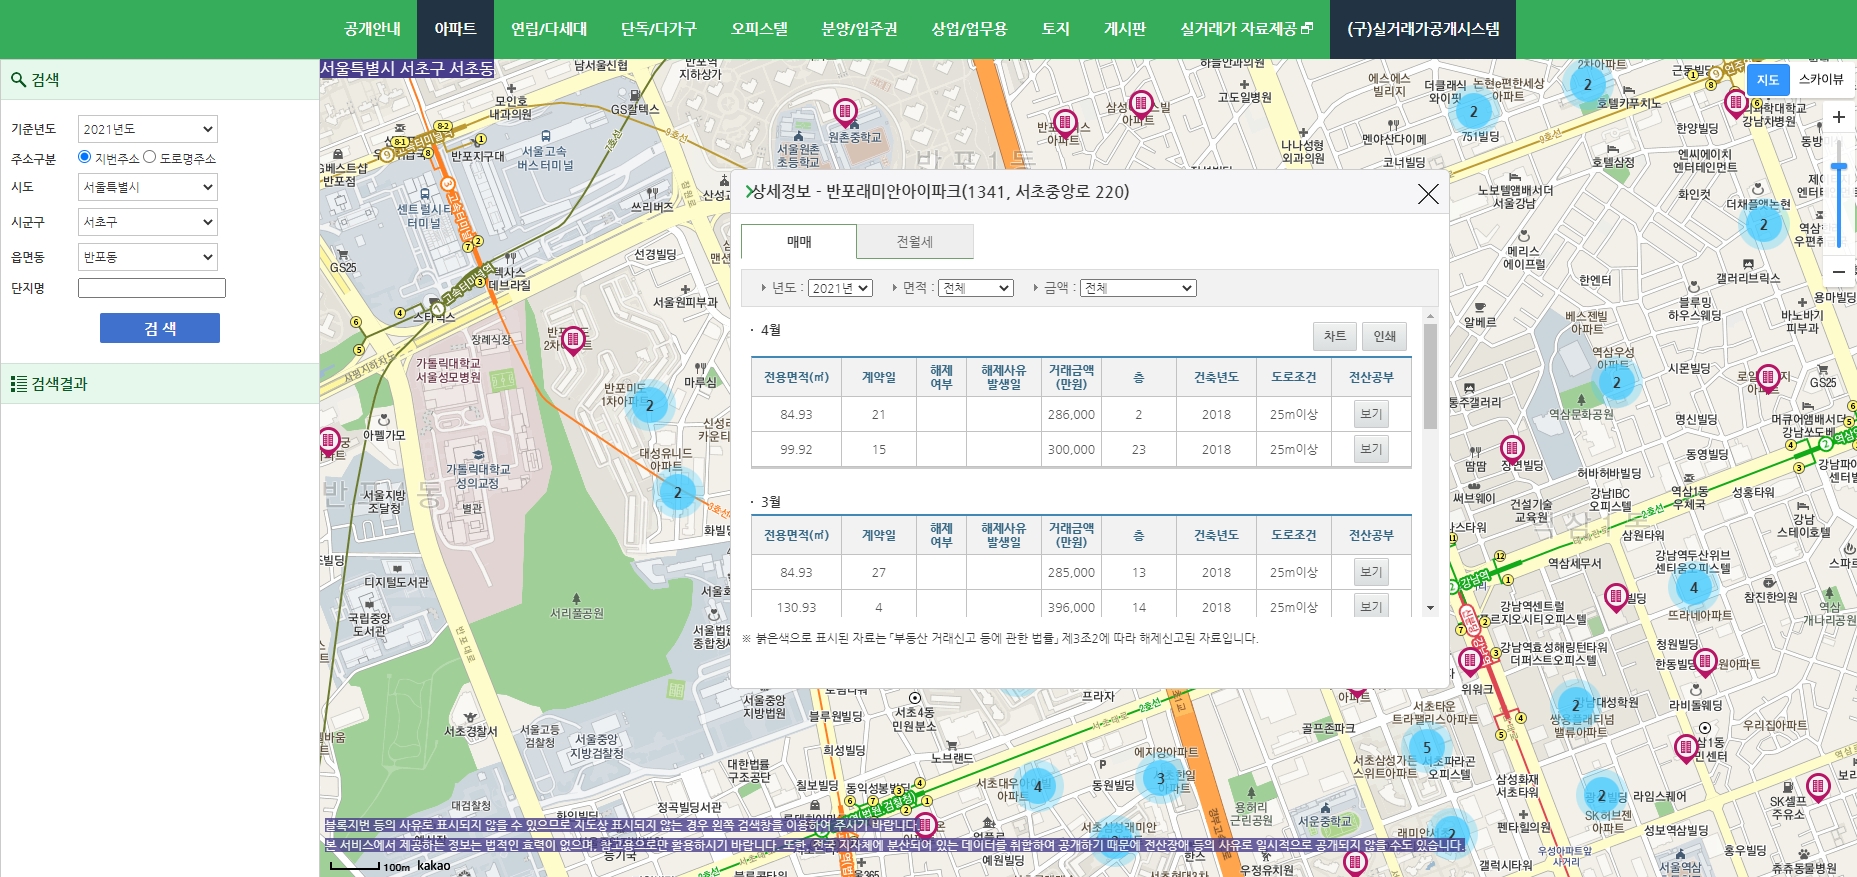The height and width of the screenshot is (877, 1857).
Task: Click the cluster marker 5 near 트라팰리스아파트
Action: tap(1427, 747)
